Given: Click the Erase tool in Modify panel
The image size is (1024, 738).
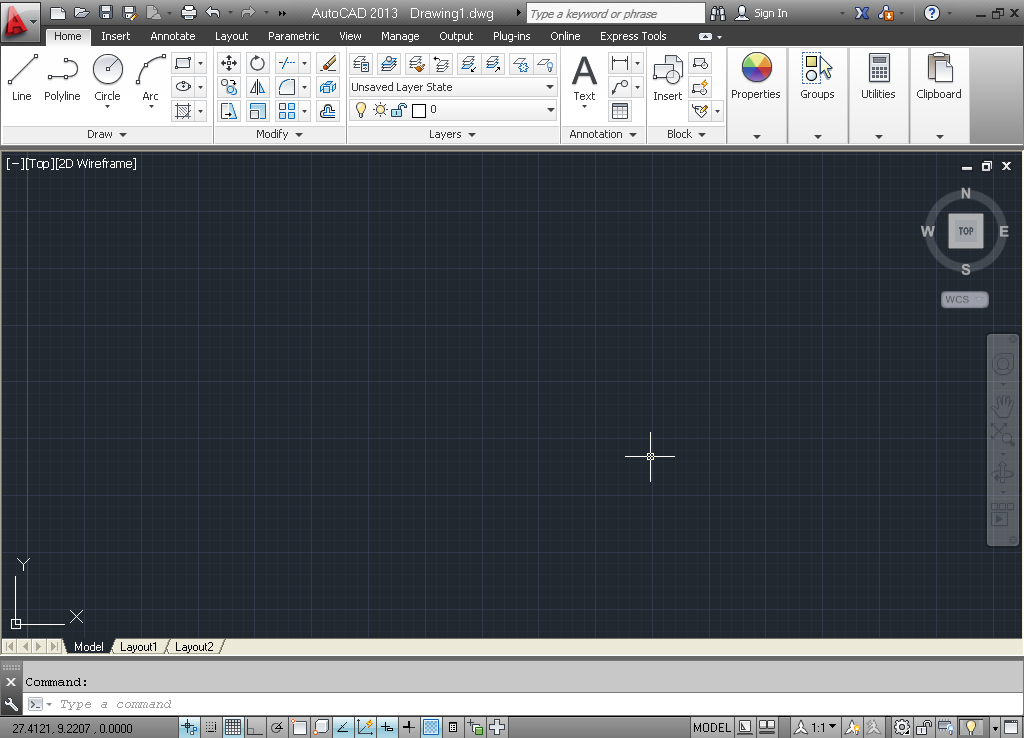Looking at the screenshot, I should click(327, 64).
